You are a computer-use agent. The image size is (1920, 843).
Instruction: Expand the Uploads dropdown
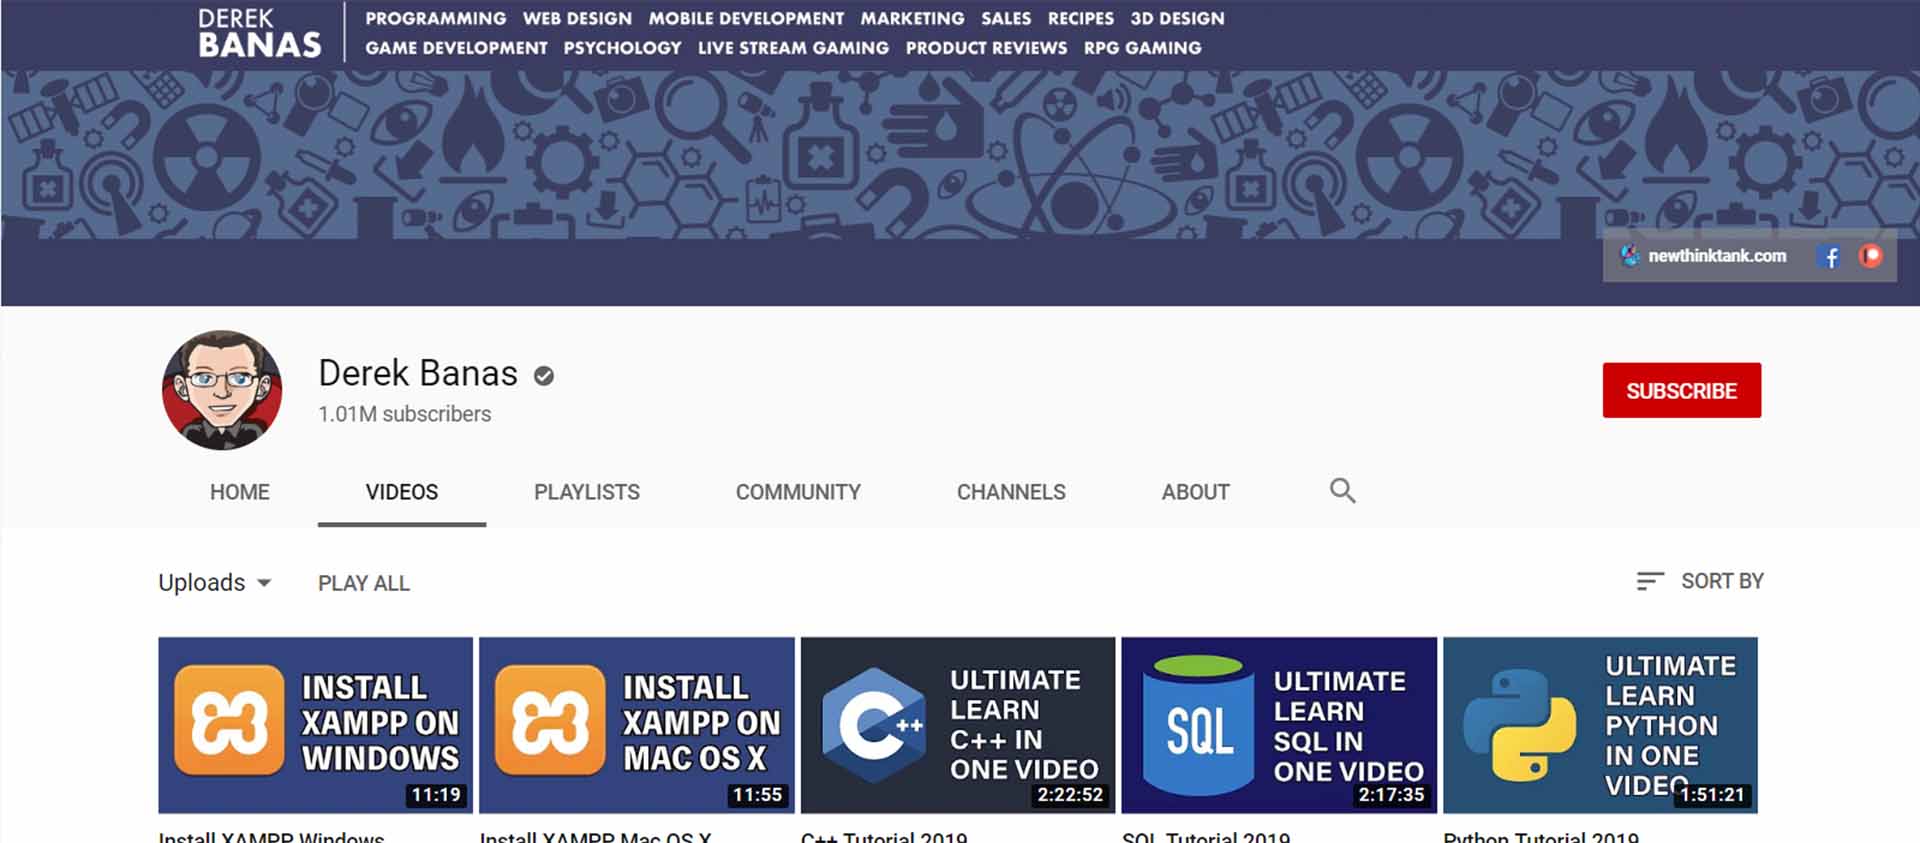[215, 582]
